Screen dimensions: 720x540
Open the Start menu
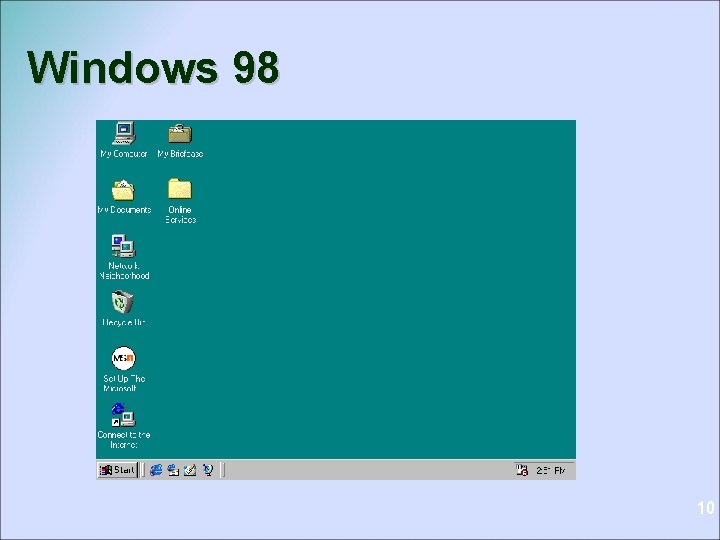click(118, 470)
